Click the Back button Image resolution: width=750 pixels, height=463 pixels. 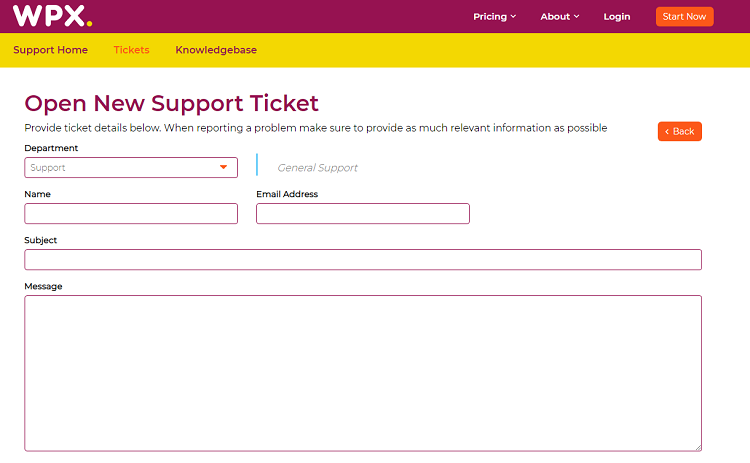click(x=680, y=132)
